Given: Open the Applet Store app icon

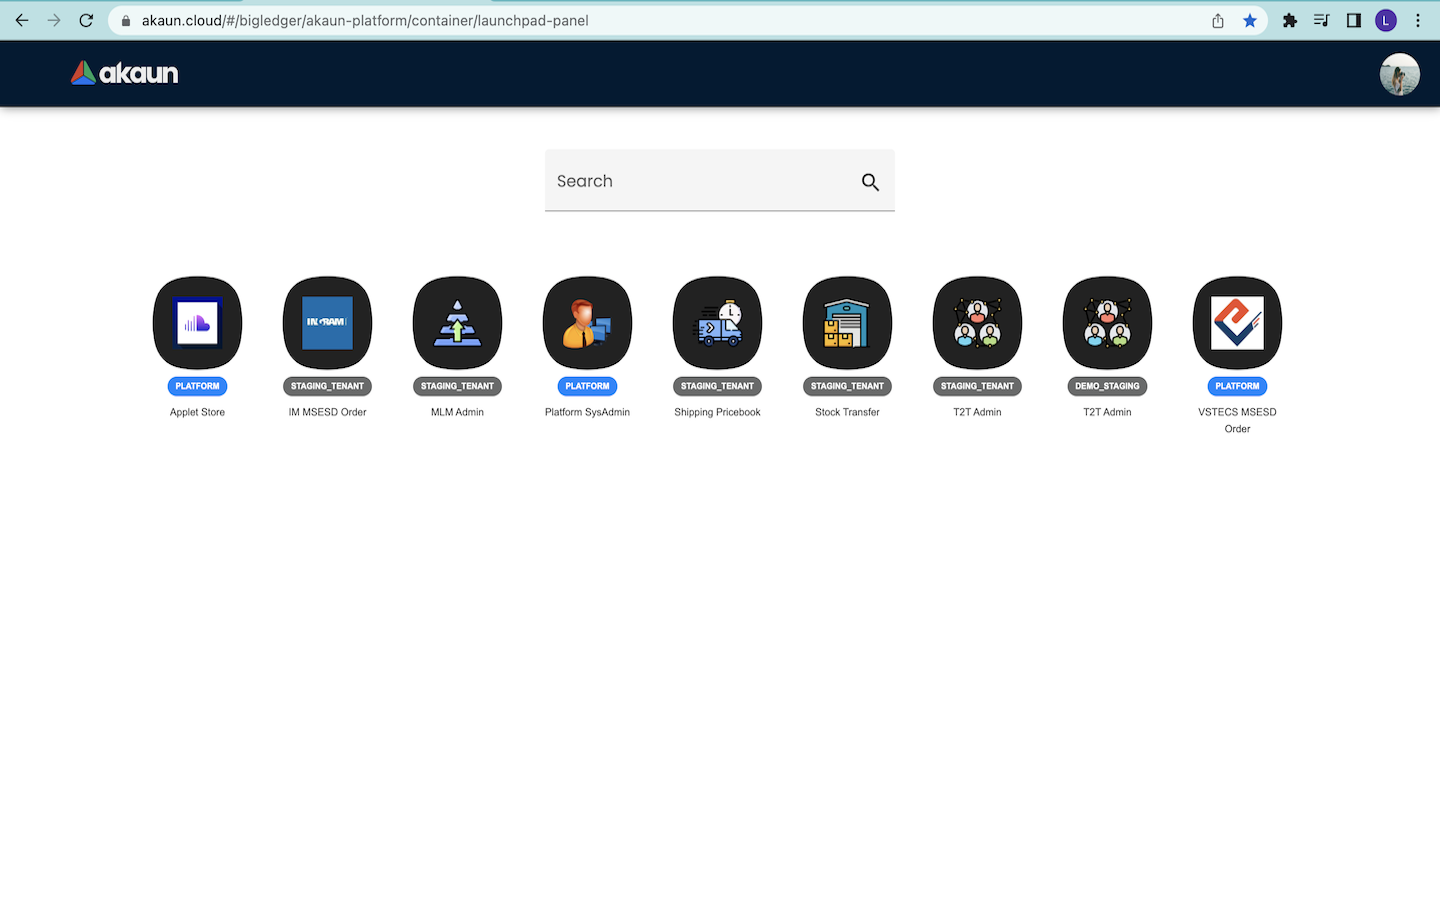Looking at the screenshot, I should (197, 323).
